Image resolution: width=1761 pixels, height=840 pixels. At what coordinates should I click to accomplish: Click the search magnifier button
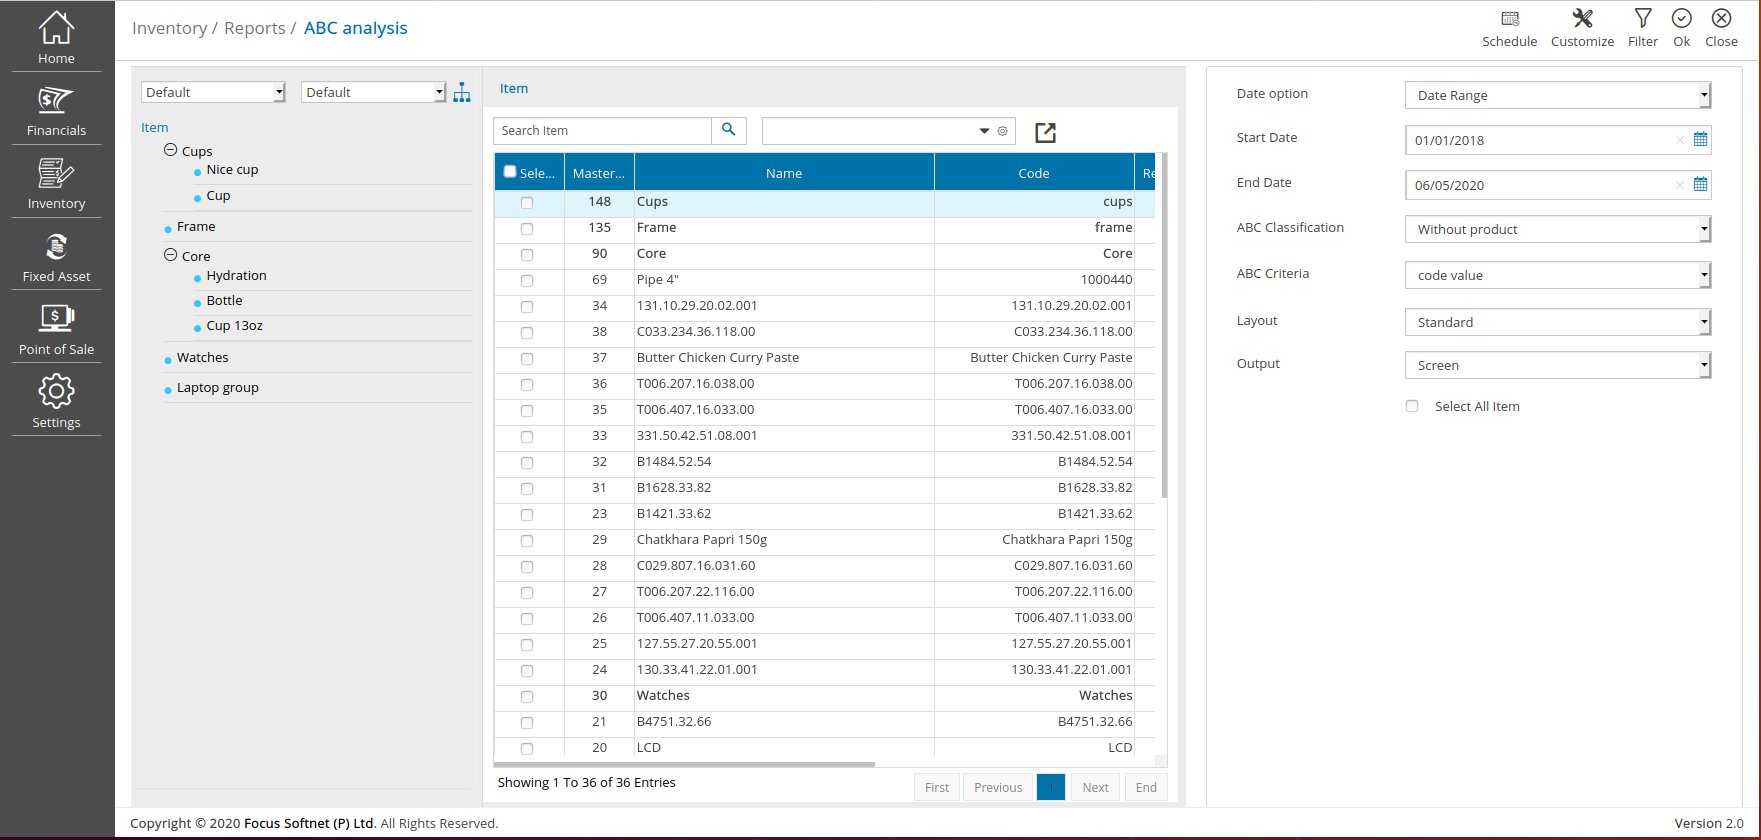point(728,130)
